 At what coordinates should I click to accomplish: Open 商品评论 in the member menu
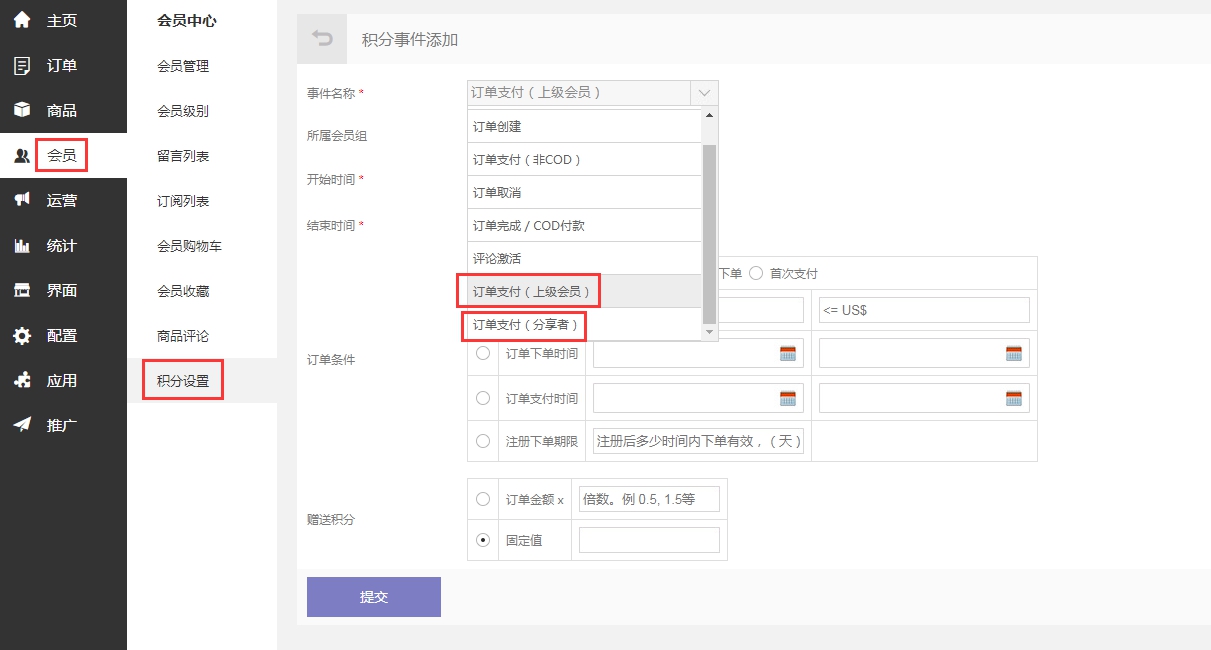tap(183, 336)
